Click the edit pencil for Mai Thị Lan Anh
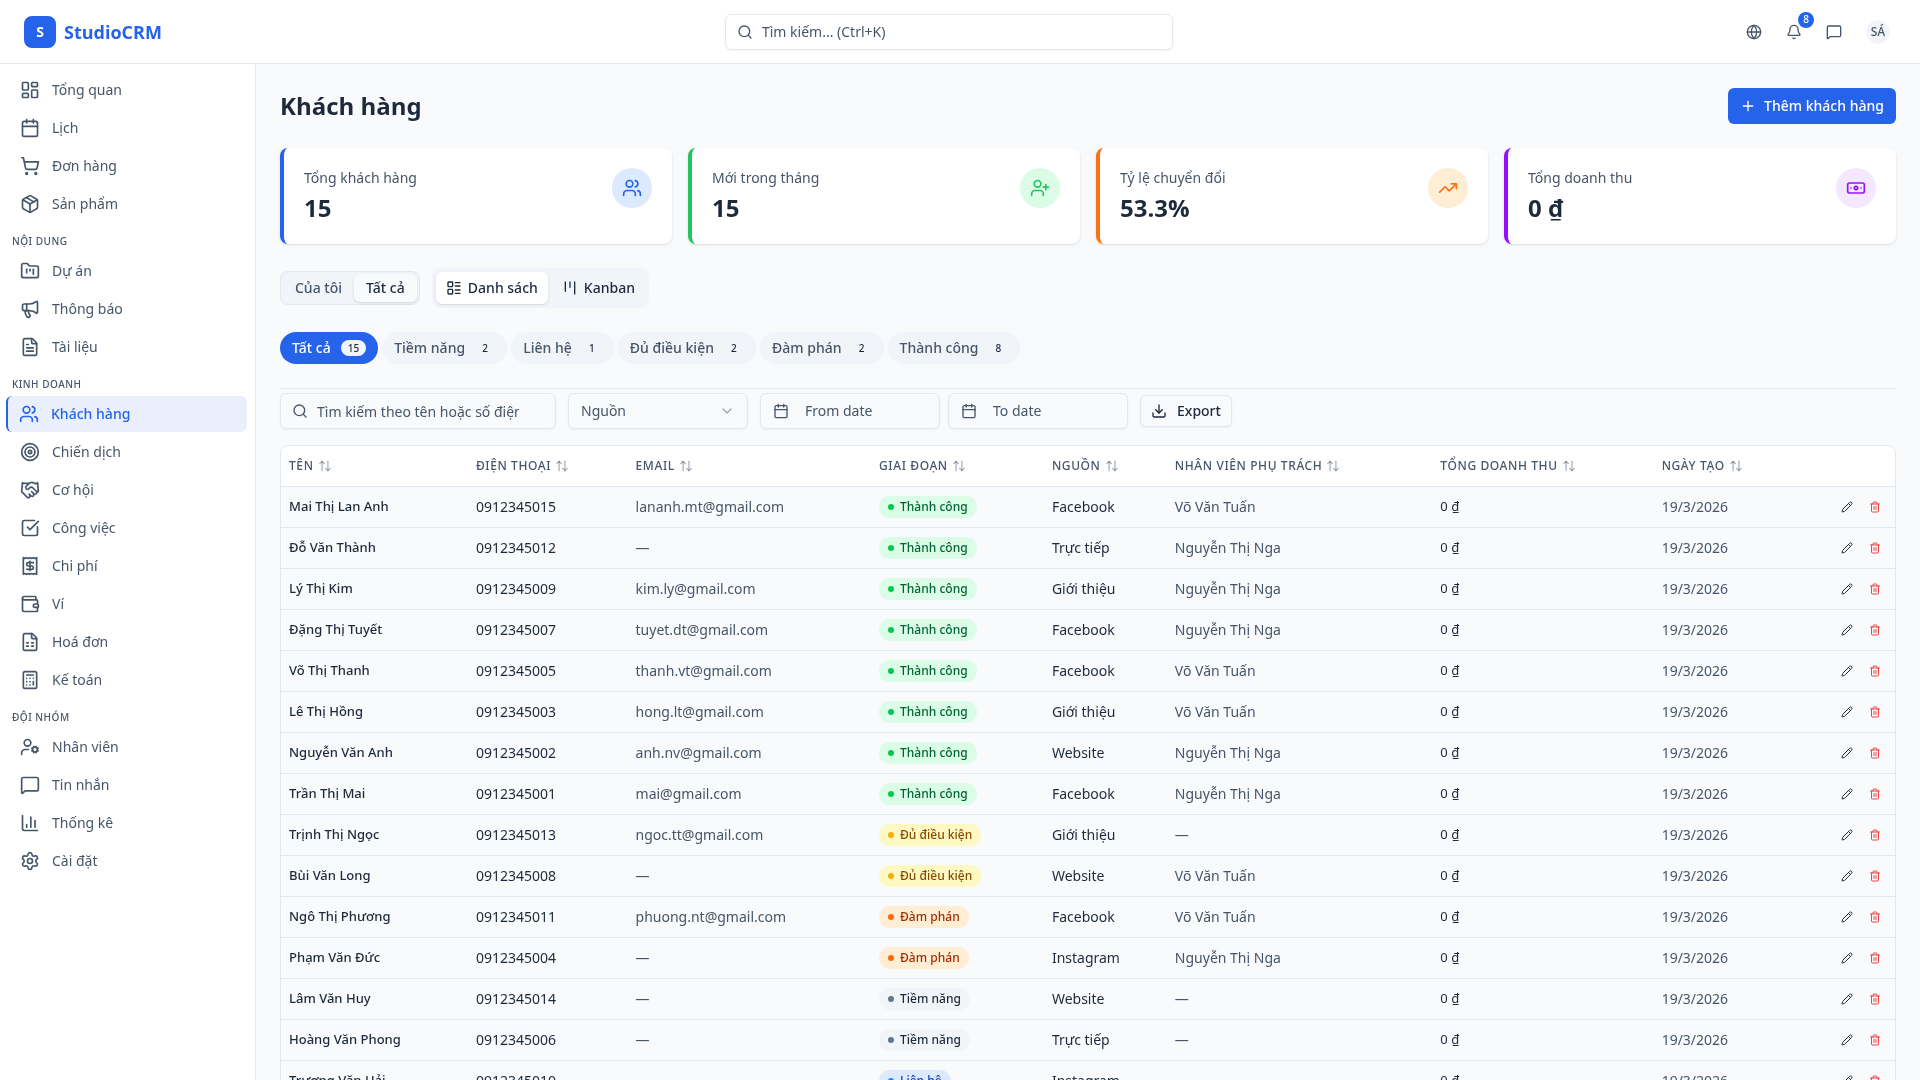The image size is (1920, 1080). tap(1846, 507)
